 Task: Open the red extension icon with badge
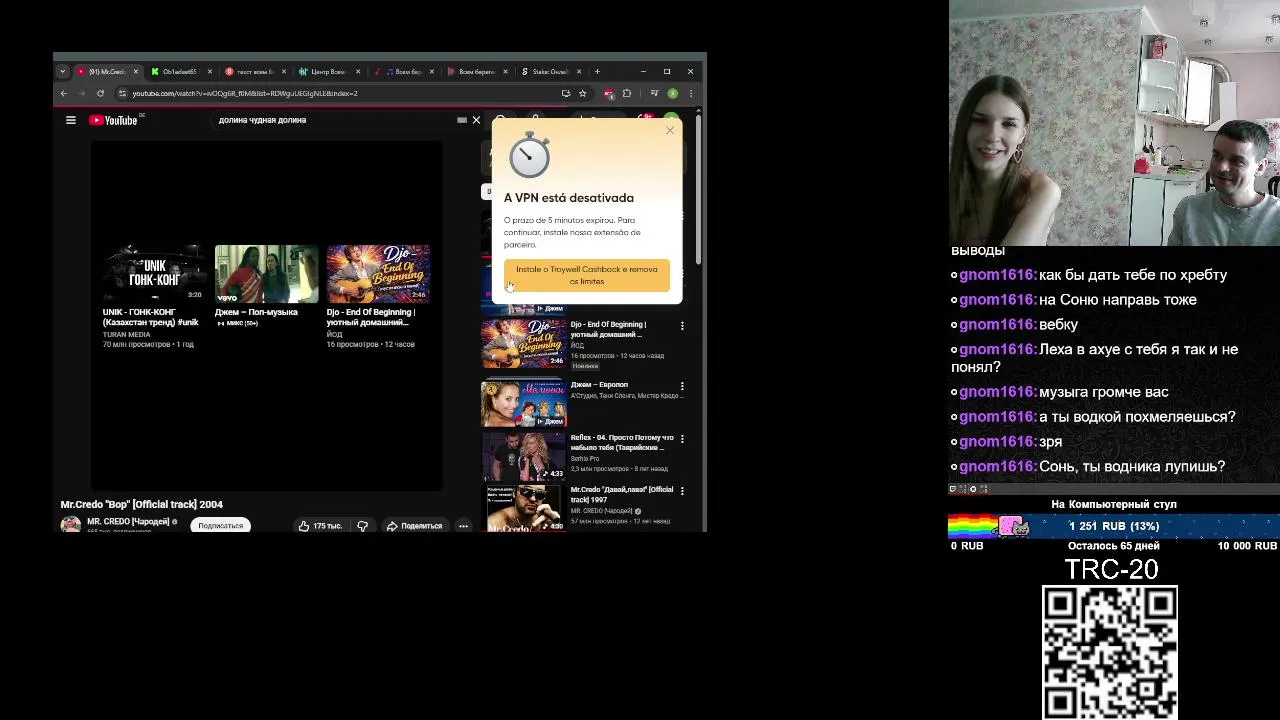coord(609,93)
